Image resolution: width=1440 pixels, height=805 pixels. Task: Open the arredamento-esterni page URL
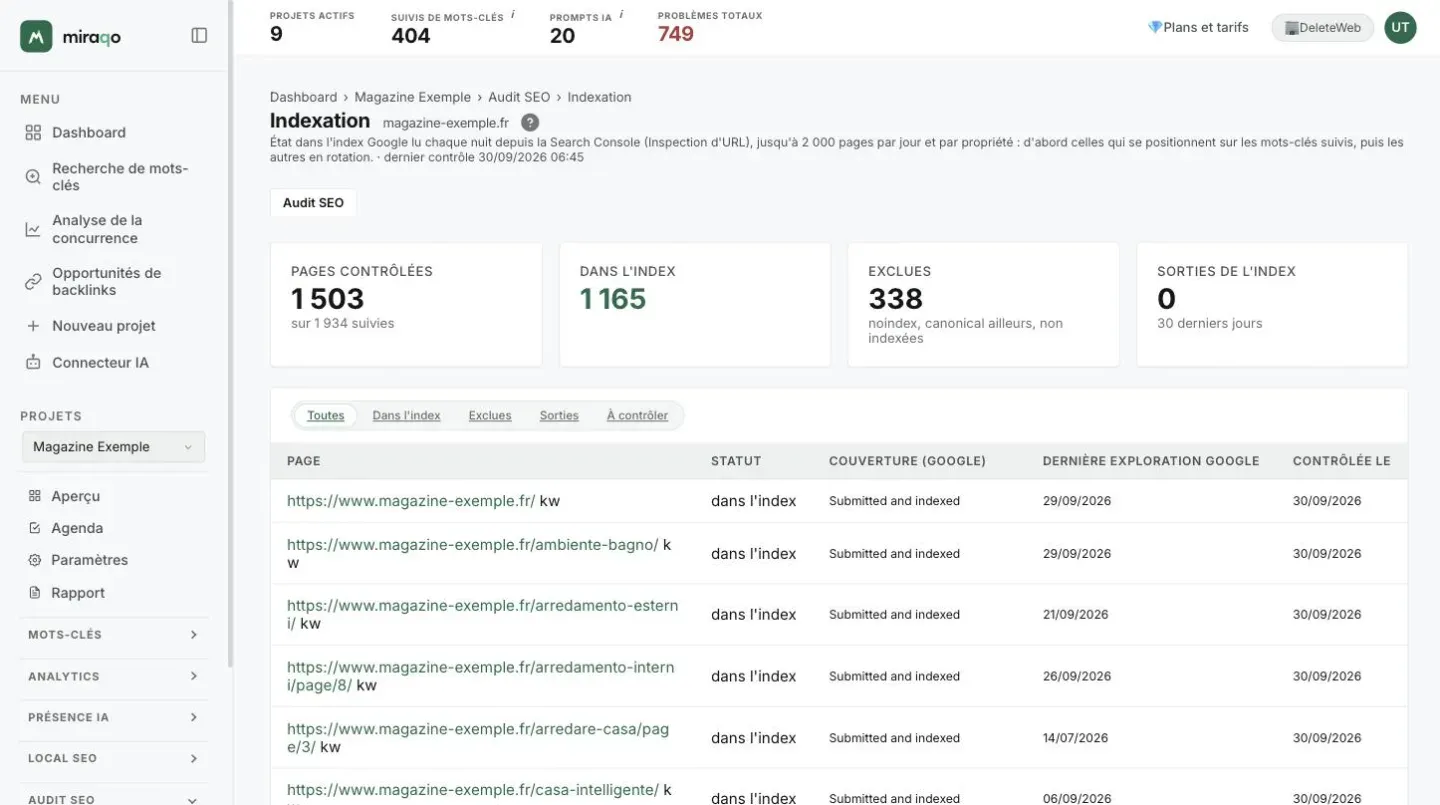(482, 614)
